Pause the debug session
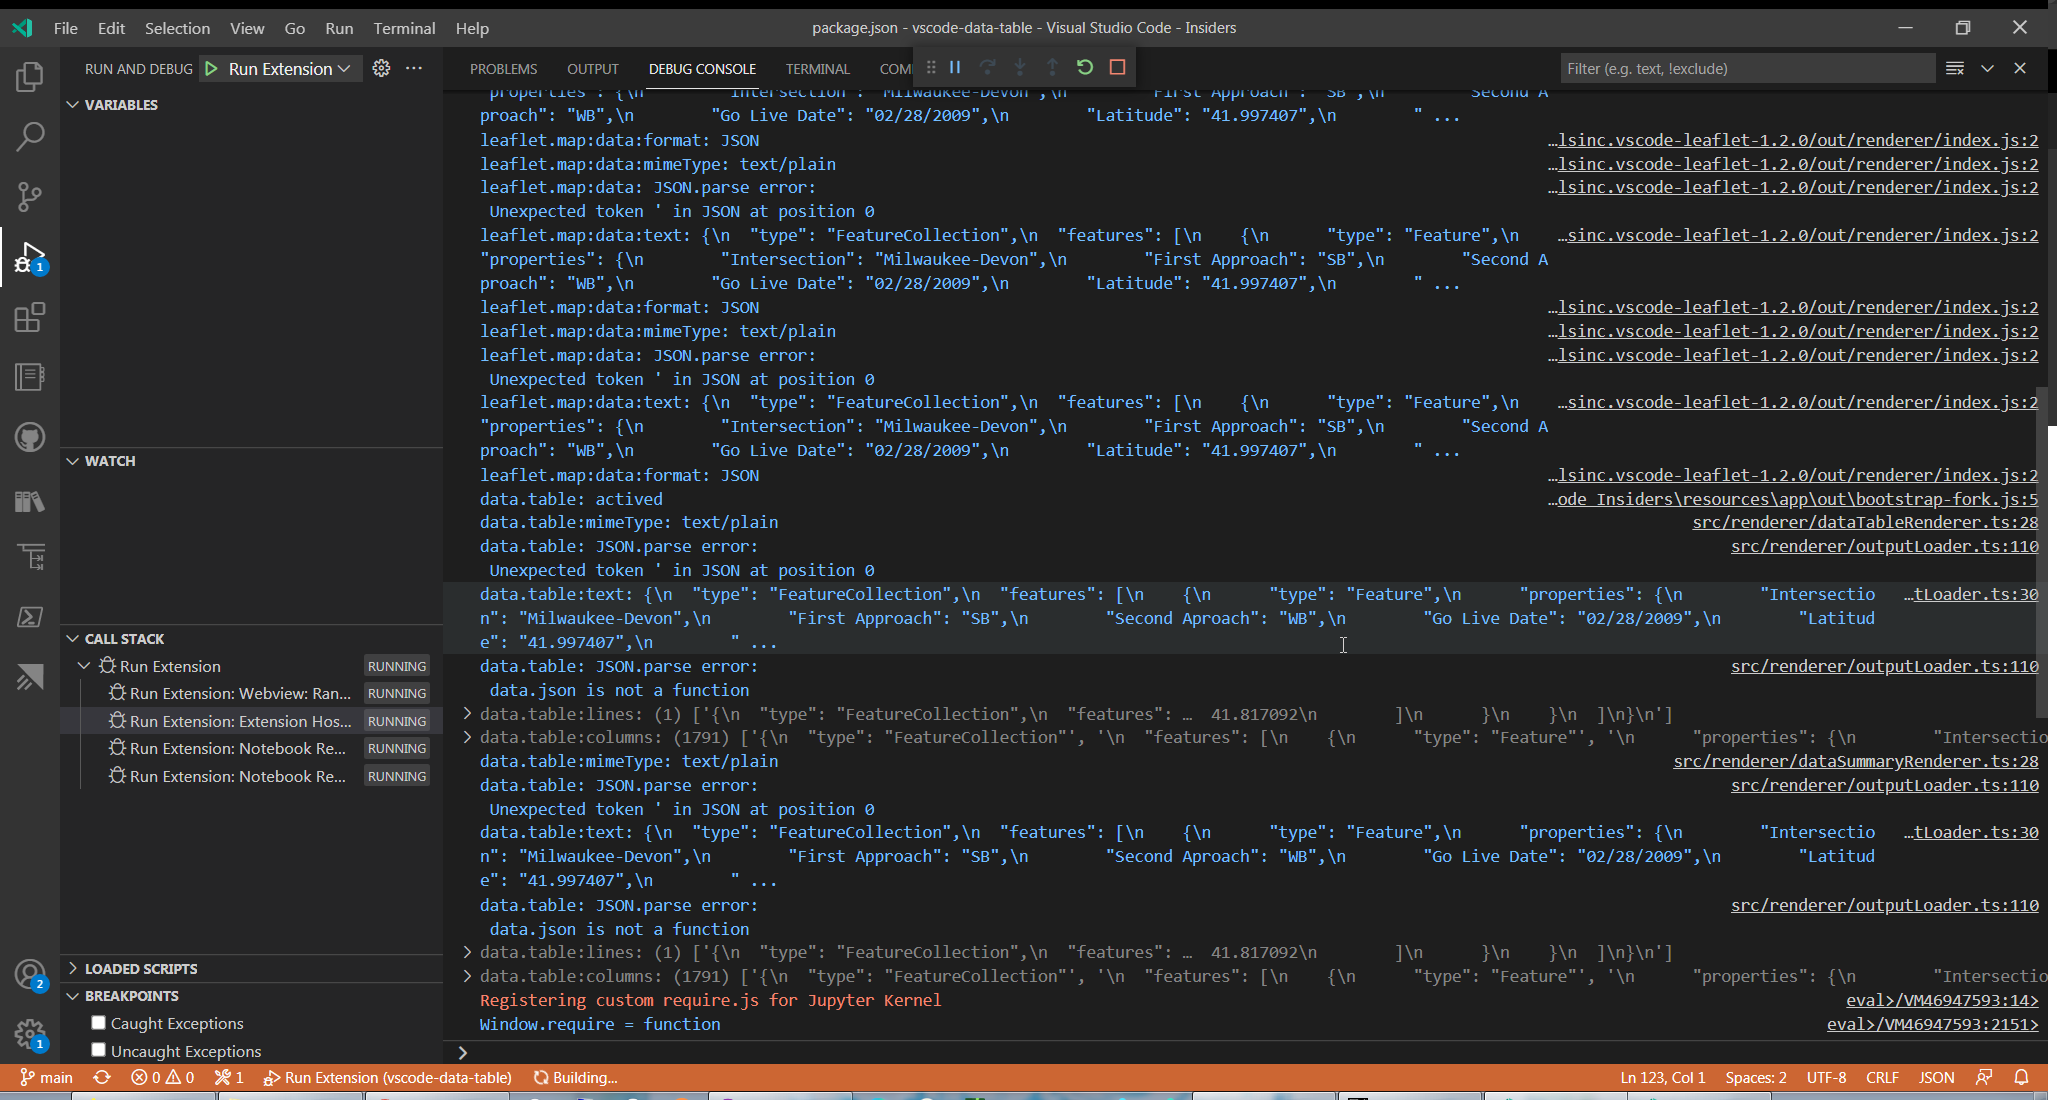Screen dimensions: 2057x1100 click(955, 67)
